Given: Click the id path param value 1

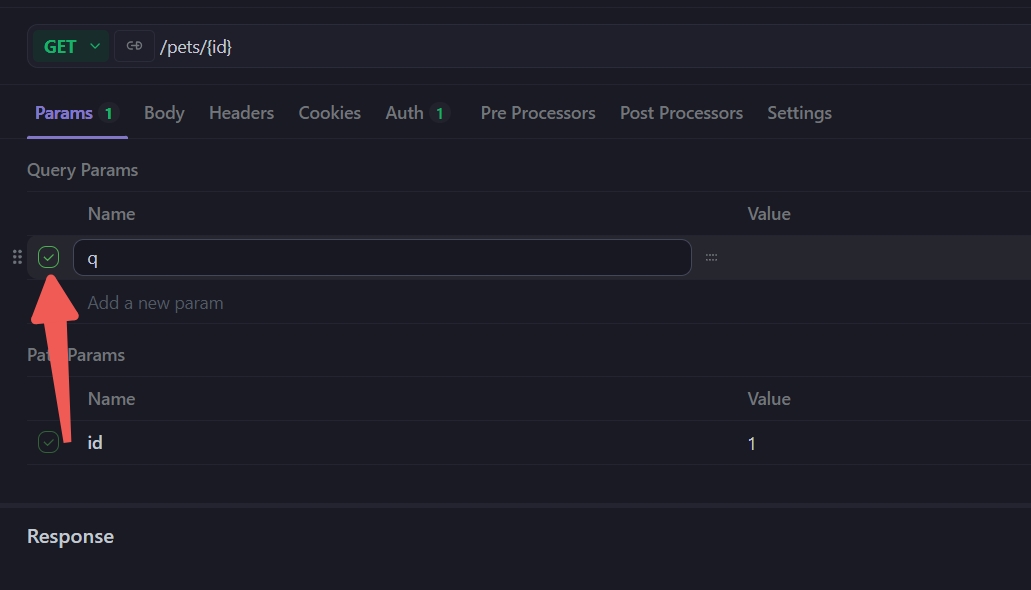Looking at the screenshot, I should [x=752, y=443].
